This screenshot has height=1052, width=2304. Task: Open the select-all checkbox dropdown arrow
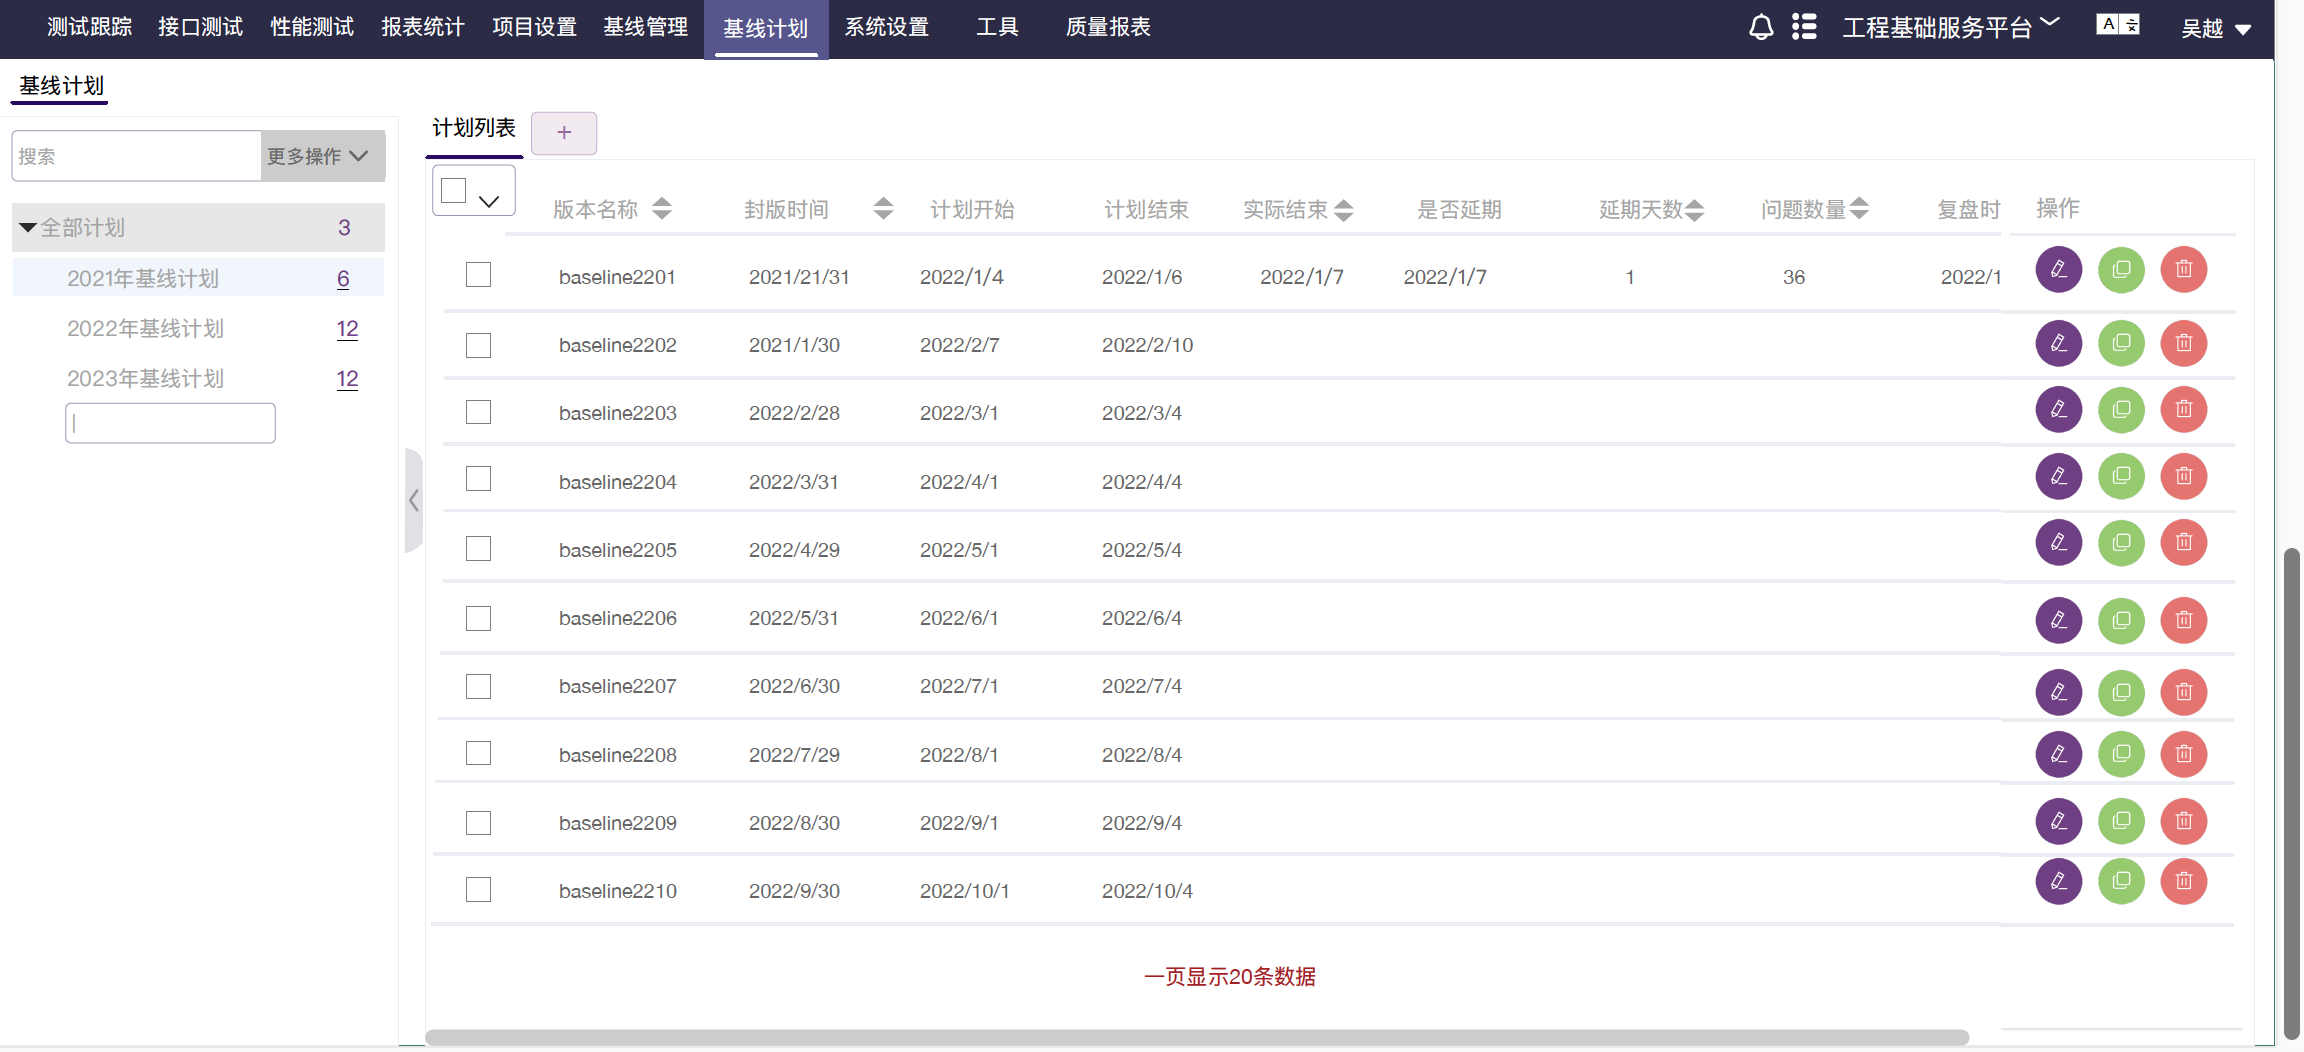pos(489,201)
